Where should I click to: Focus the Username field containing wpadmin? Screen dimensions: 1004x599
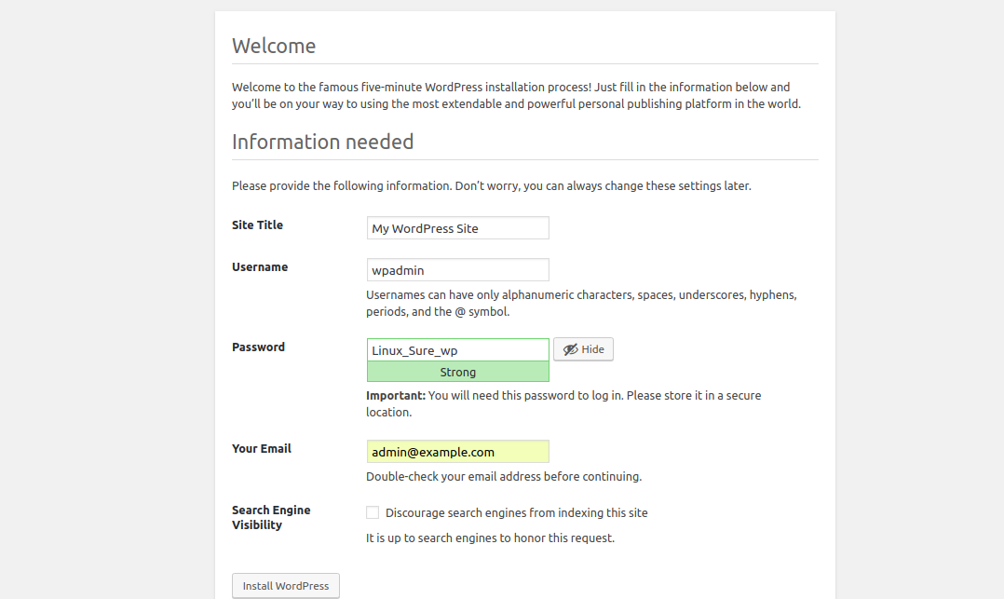458,270
